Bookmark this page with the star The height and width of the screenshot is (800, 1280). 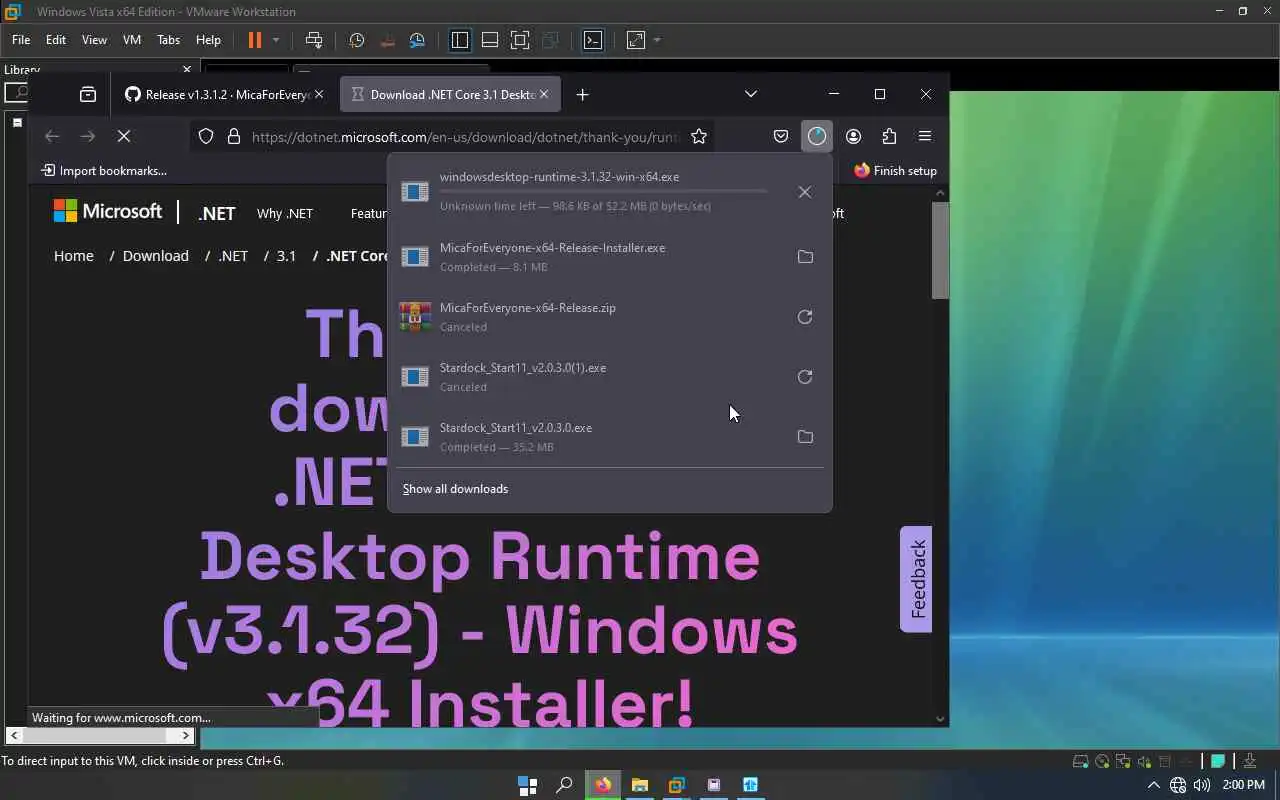(x=699, y=137)
